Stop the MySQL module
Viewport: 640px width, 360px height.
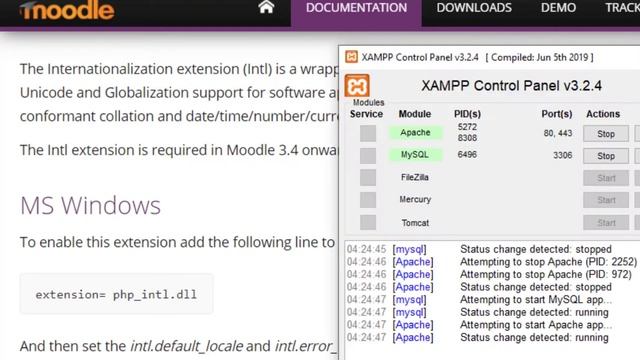tap(606, 156)
